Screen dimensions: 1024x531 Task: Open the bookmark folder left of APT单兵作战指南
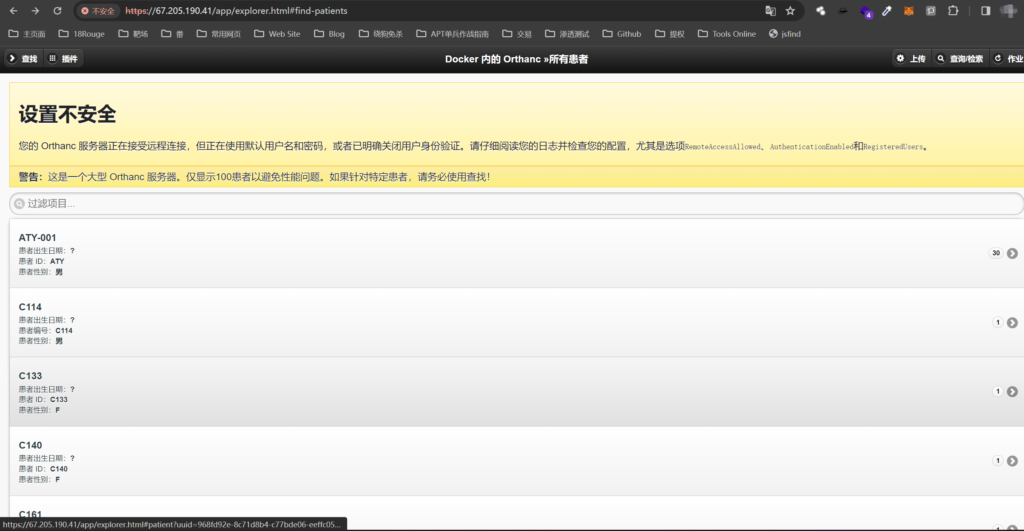click(x=381, y=34)
